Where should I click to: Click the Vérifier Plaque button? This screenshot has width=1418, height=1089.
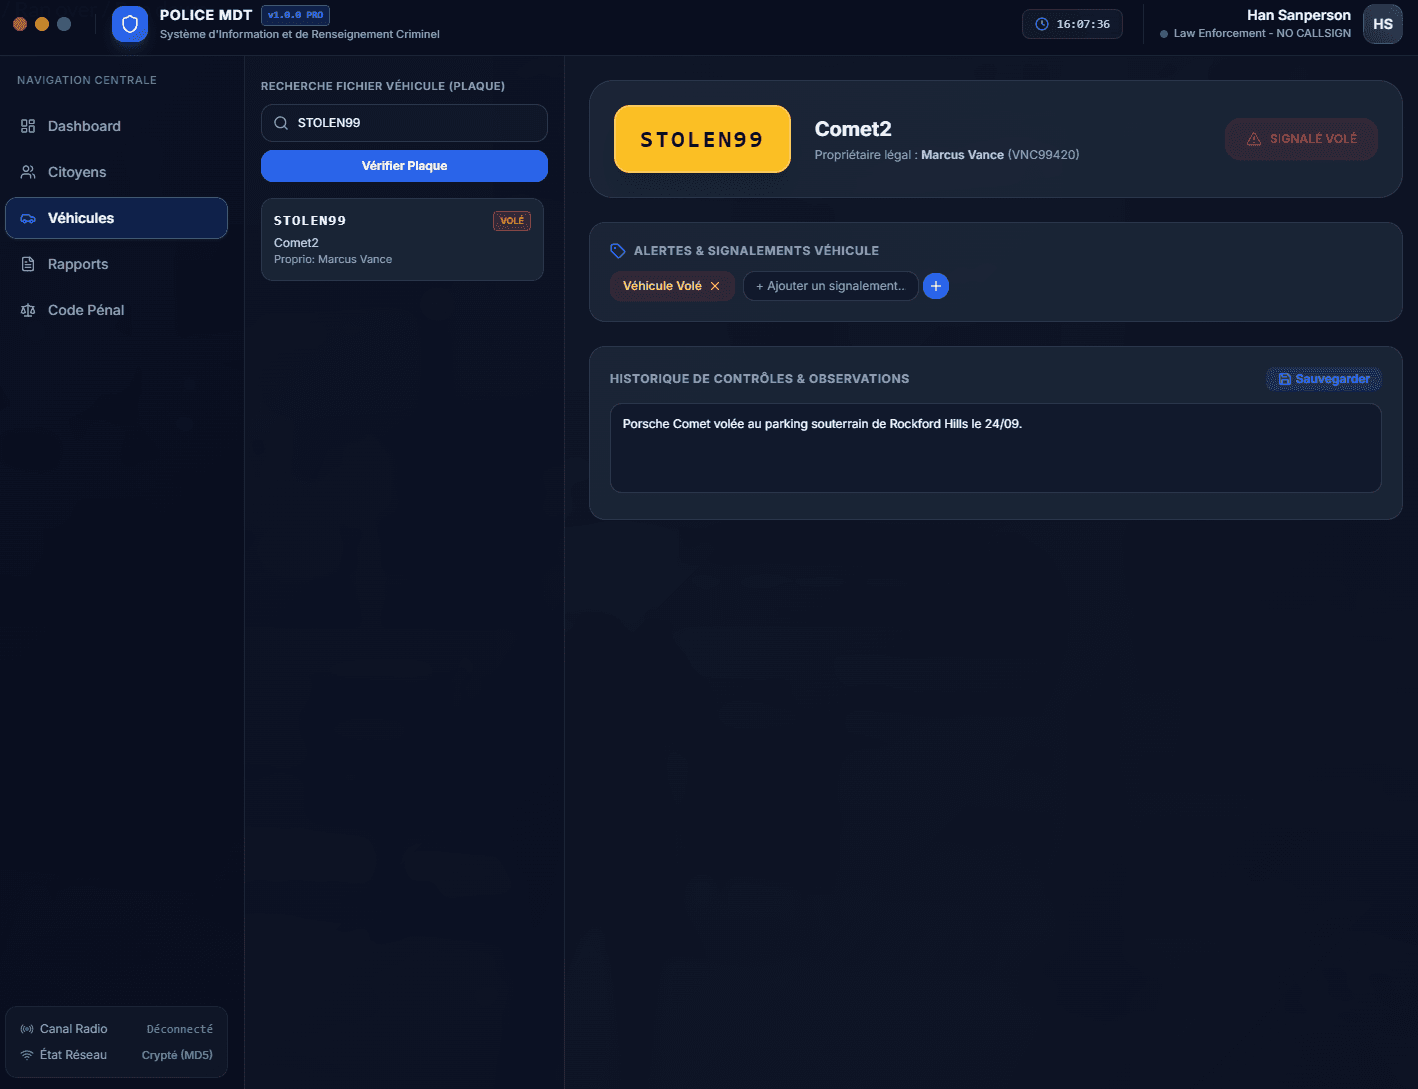tap(404, 166)
